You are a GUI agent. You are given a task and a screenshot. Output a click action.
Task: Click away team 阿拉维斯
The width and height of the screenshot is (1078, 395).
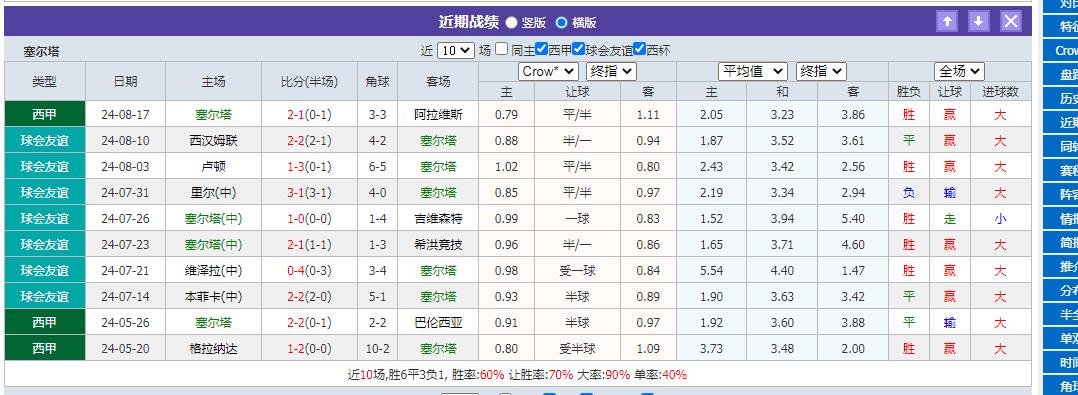(x=438, y=115)
